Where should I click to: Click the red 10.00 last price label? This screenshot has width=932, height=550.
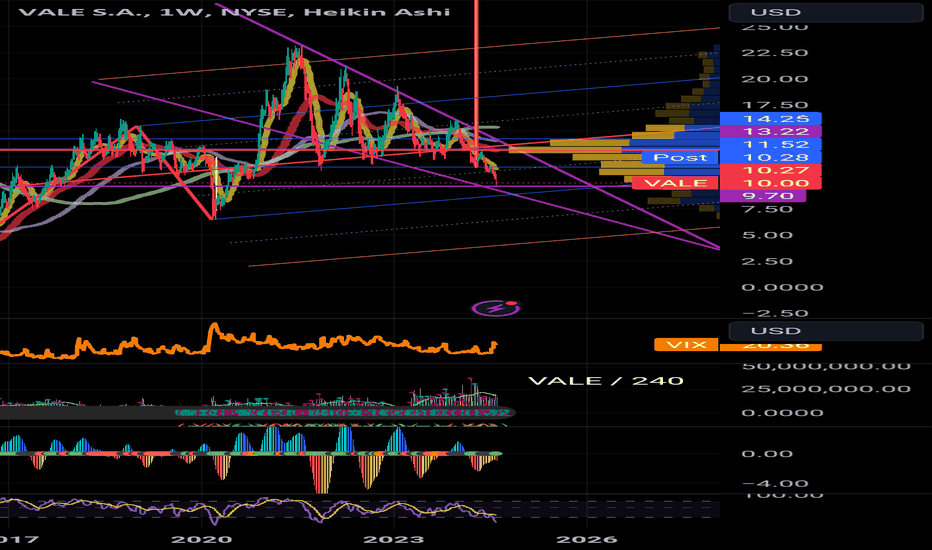[770, 183]
